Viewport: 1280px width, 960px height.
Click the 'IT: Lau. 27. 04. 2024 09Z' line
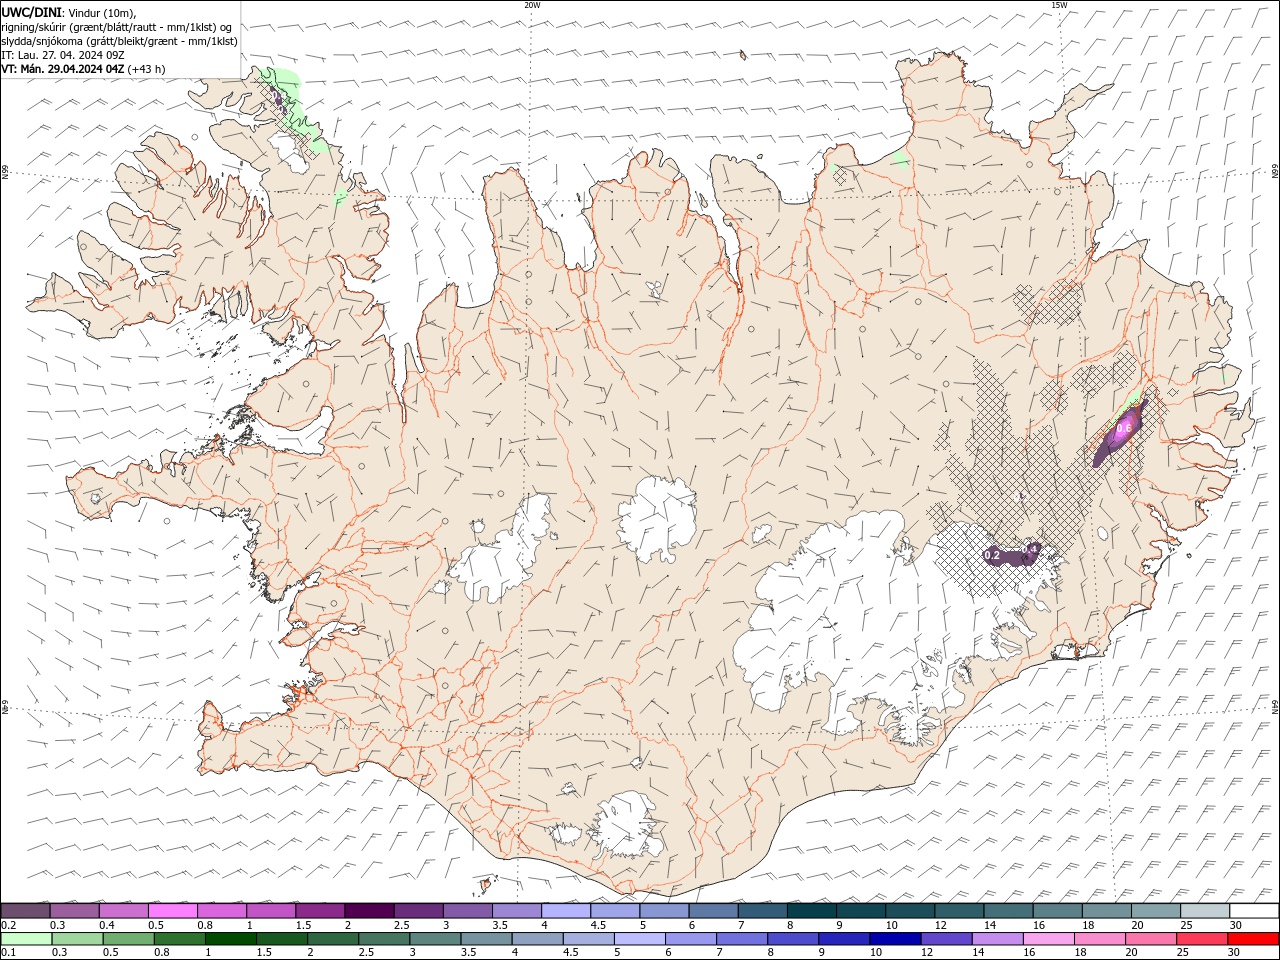pyautogui.click(x=62, y=55)
